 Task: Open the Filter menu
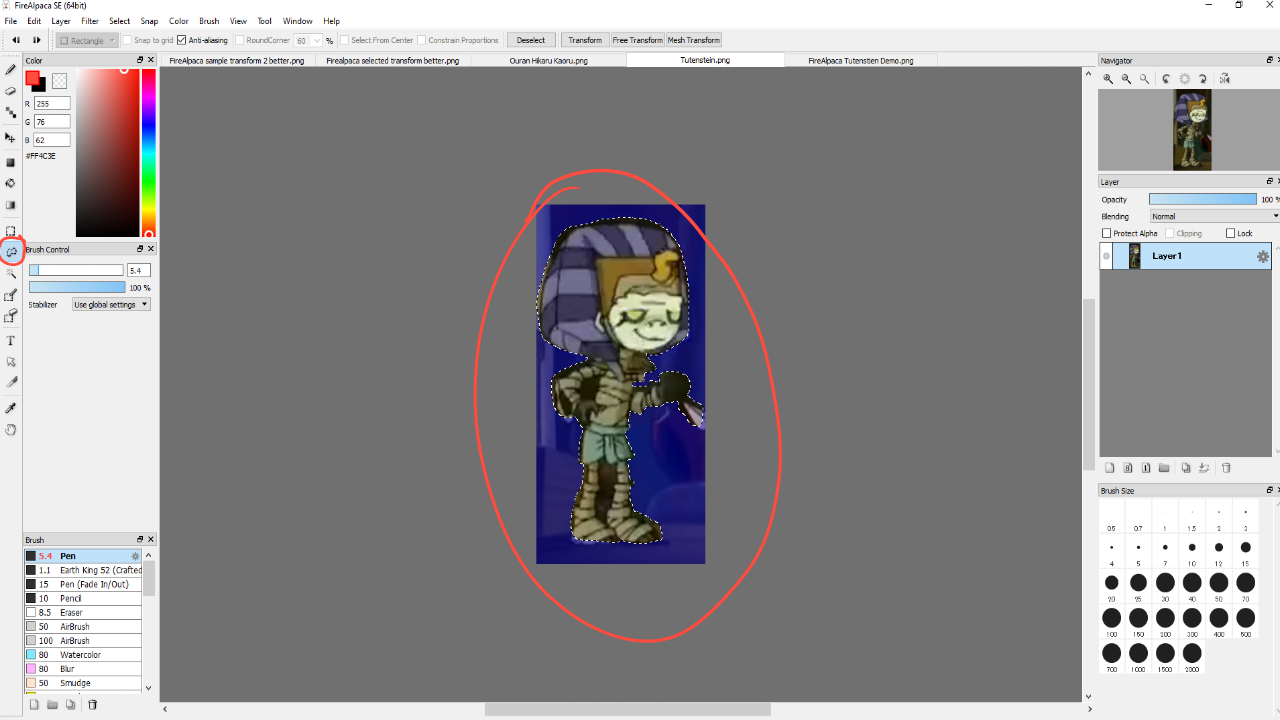90,21
